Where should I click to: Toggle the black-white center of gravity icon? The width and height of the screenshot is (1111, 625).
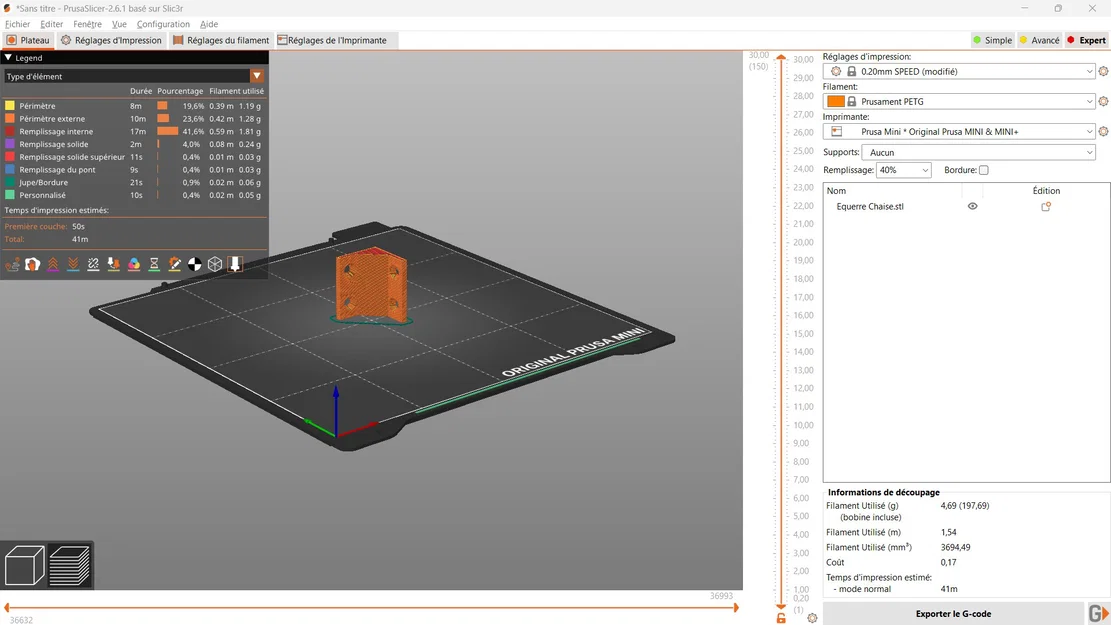(195, 264)
